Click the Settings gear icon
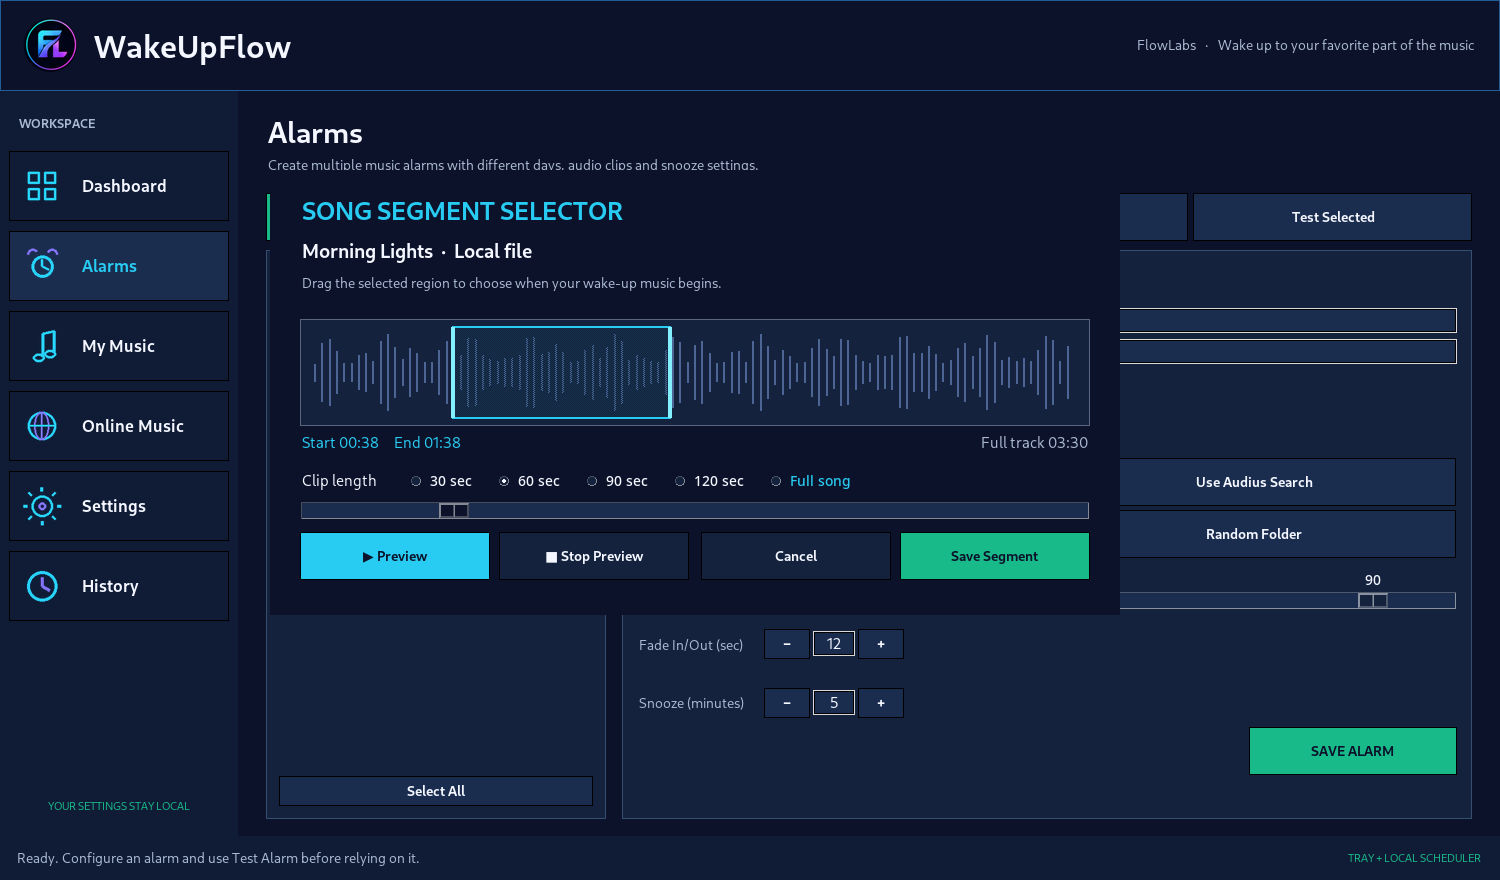 [42, 506]
